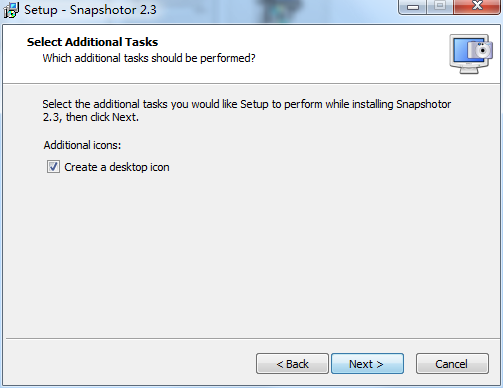Click the instruction paragraph mentioning Snapshotor 2.3
This screenshot has height=388, width=503.
[x=247, y=111]
